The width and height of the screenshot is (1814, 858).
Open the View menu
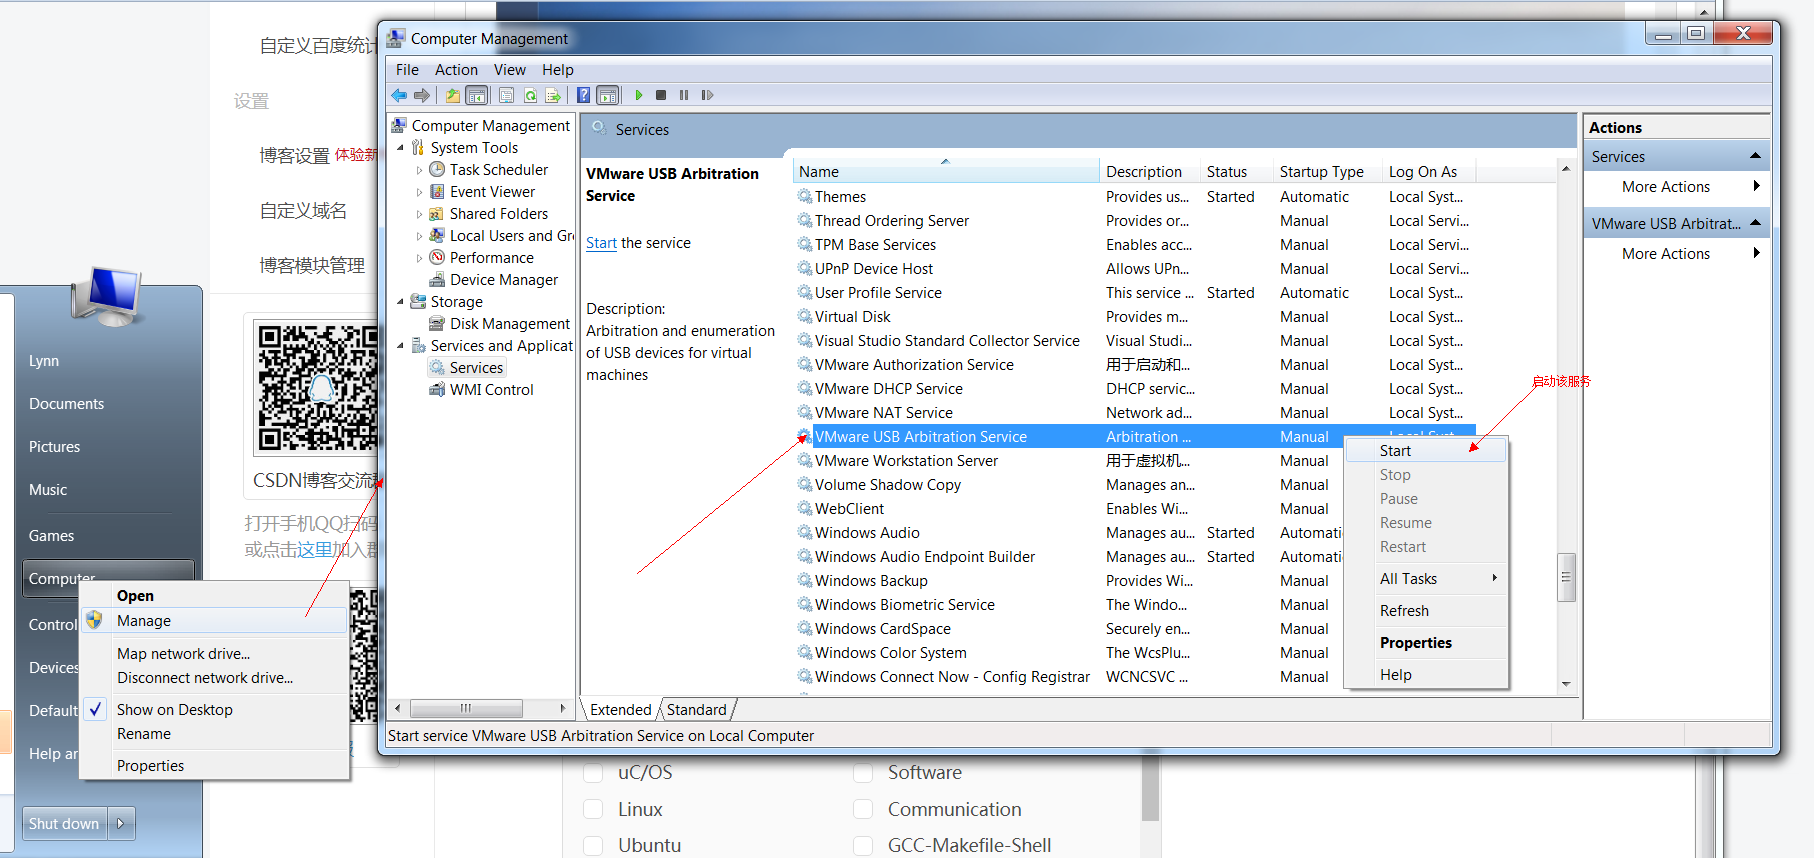509,70
